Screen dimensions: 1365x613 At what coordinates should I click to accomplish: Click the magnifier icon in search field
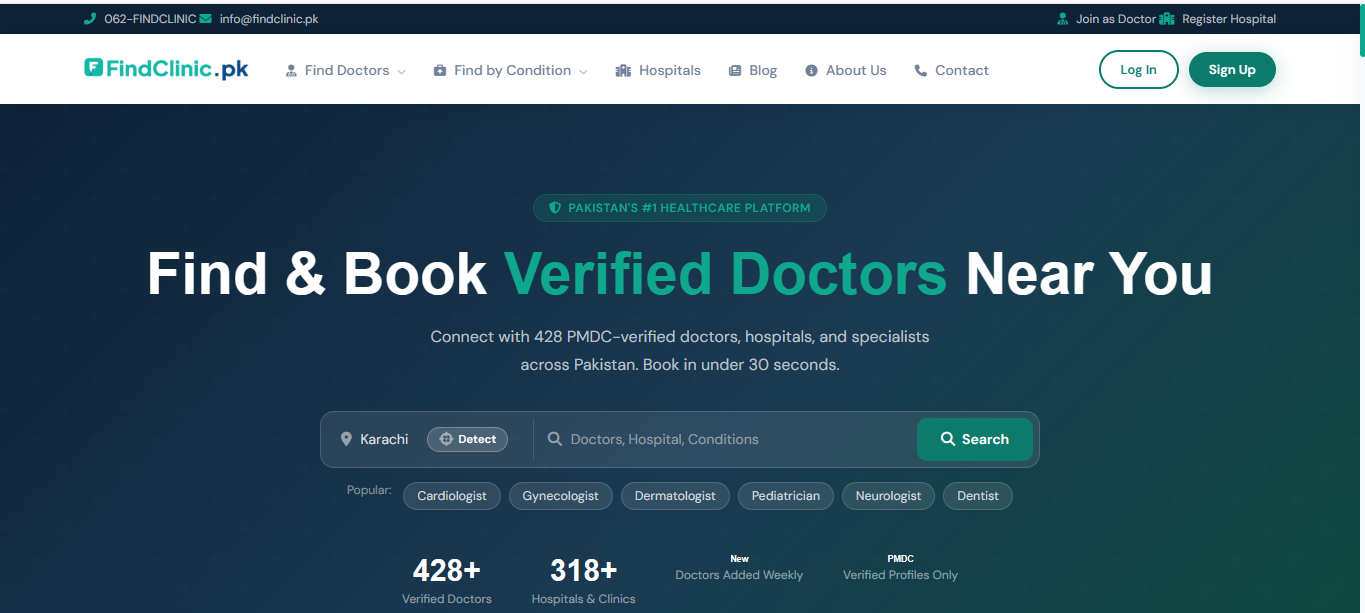[555, 439]
